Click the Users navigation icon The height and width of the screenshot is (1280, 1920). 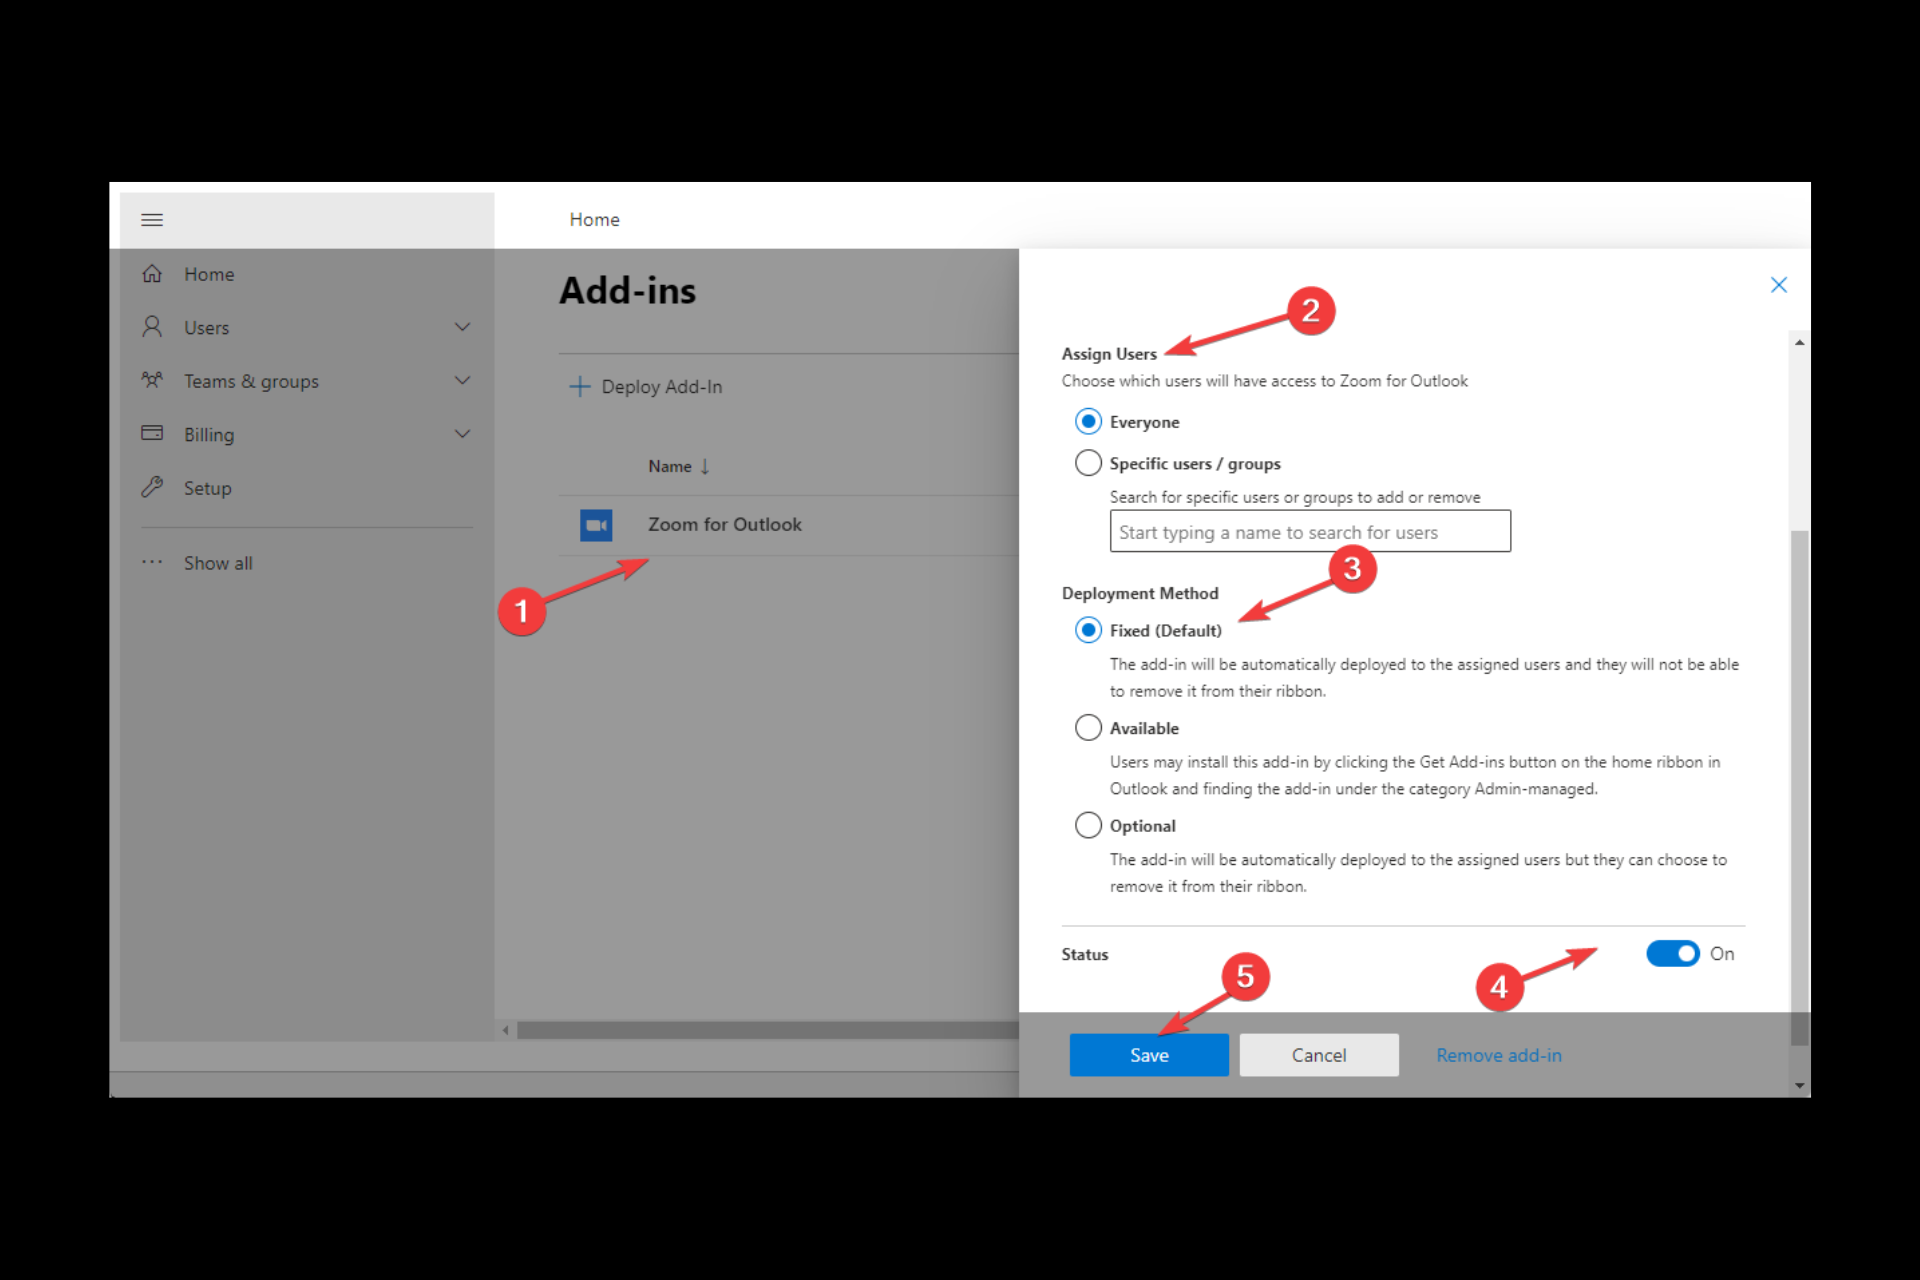[x=153, y=326]
